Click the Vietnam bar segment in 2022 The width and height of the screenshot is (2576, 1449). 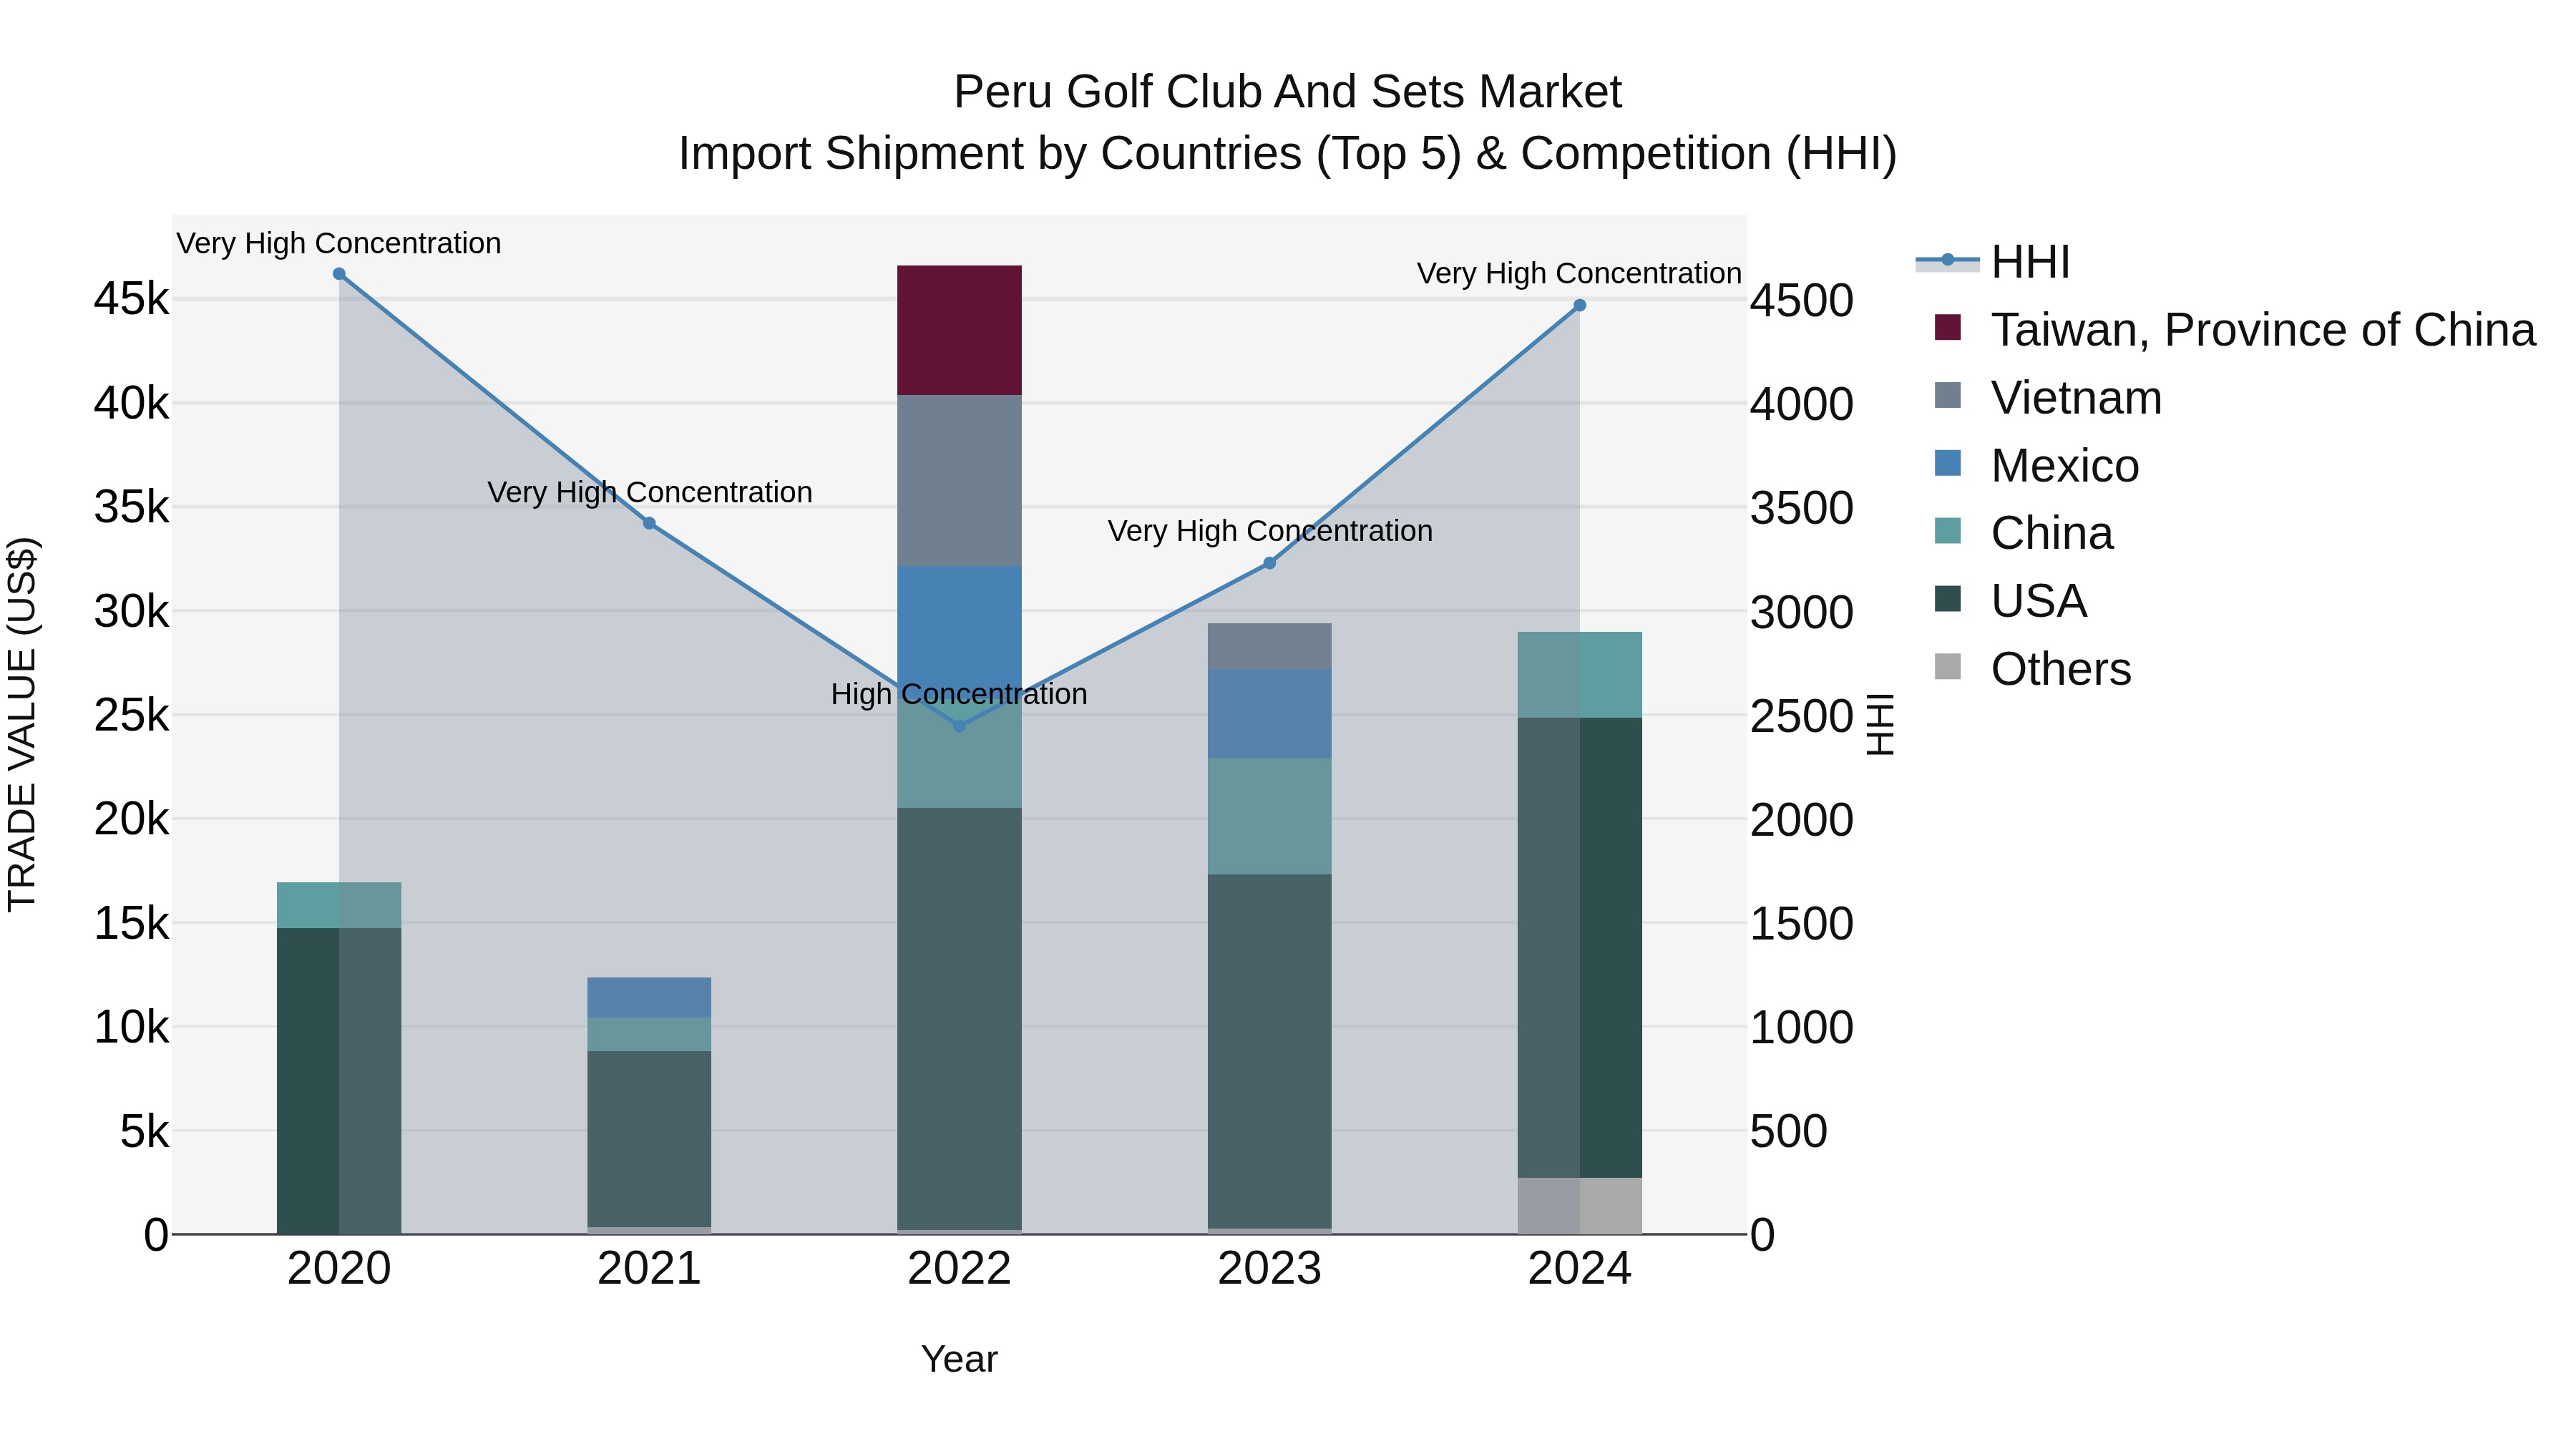(x=959, y=481)
